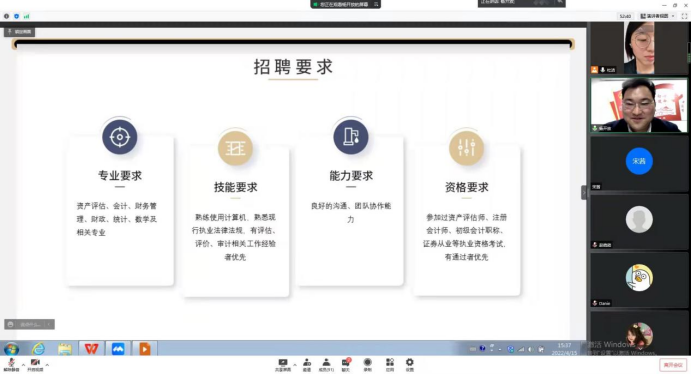The width and height of the screenshot is (691, 374).
Task: Open the members (成员) list
Action: [326, 365]
